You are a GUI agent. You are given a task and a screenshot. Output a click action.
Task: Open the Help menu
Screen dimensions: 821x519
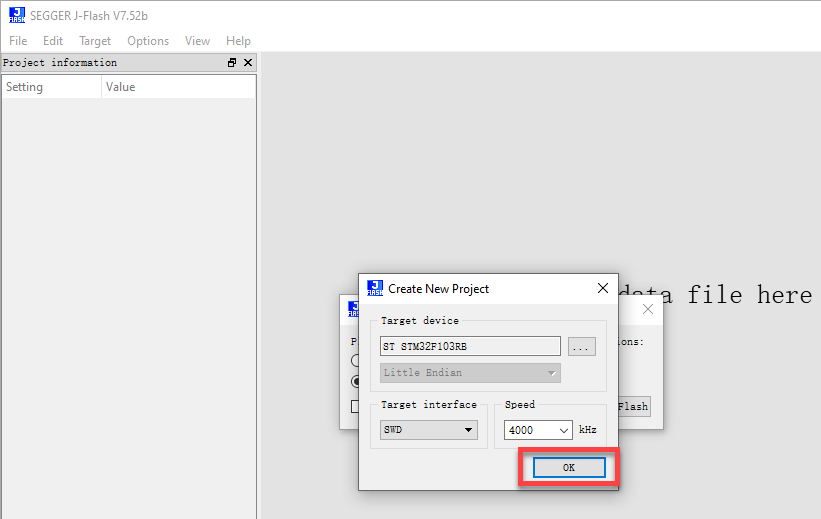tap(238, 41)
